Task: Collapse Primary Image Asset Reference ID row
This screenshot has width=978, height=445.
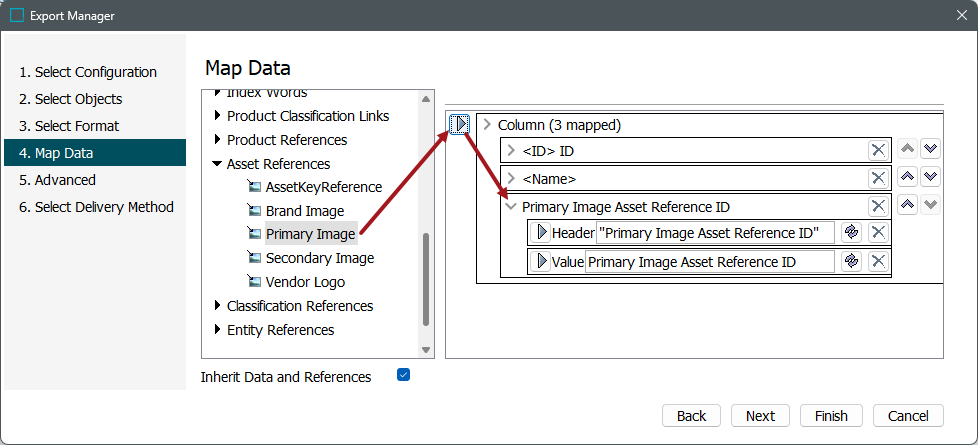Action: pos(511,207)
